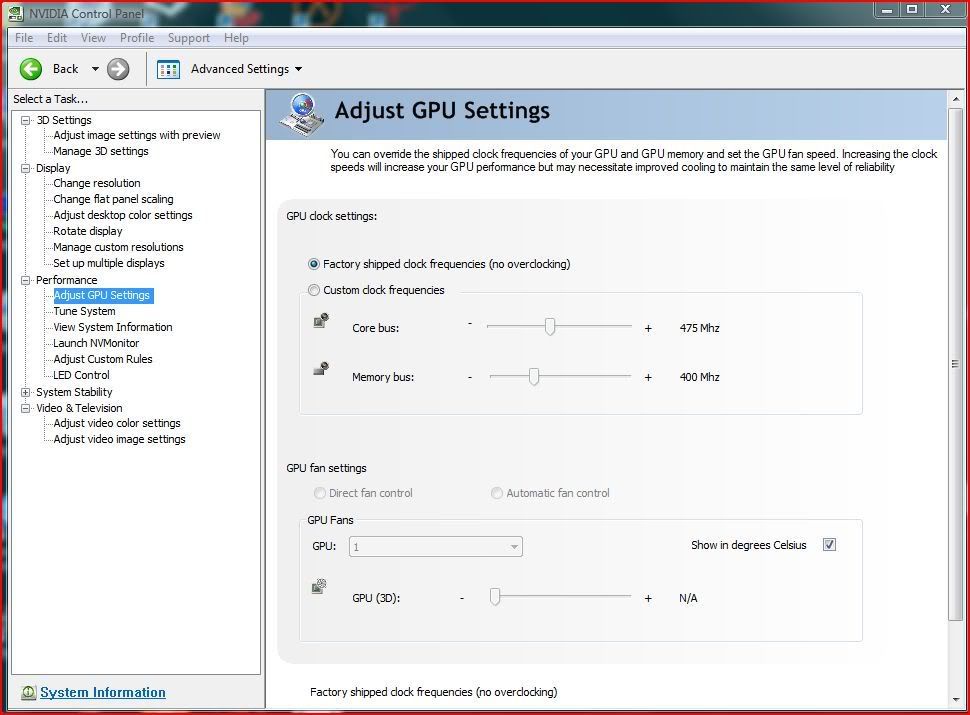The image size is (970, 715).
Task: Open View System Information task
Action: coord(113,327)
